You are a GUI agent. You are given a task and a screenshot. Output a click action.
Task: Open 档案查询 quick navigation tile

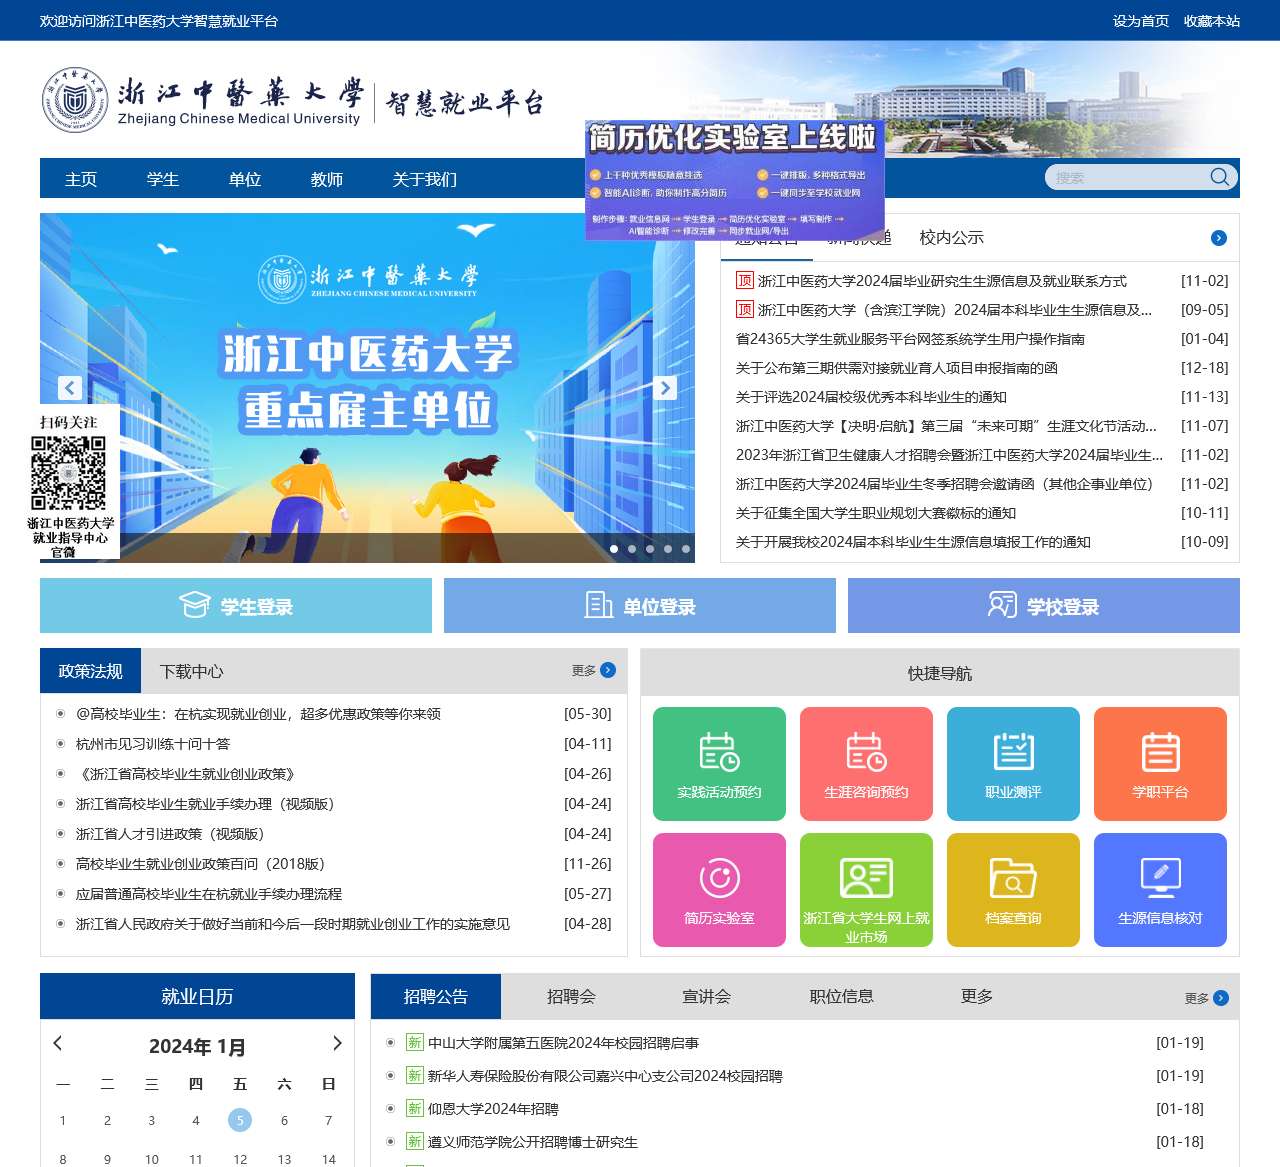(1013, 890)
